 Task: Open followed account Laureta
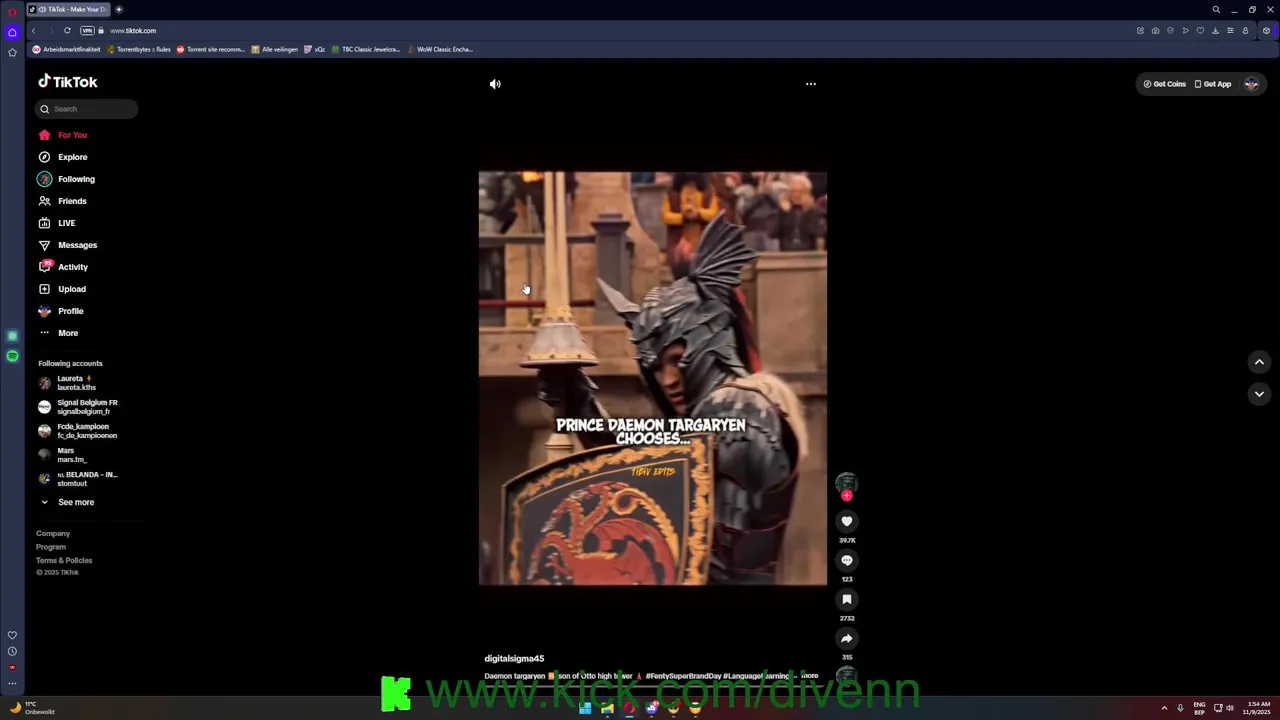(68, 383)
